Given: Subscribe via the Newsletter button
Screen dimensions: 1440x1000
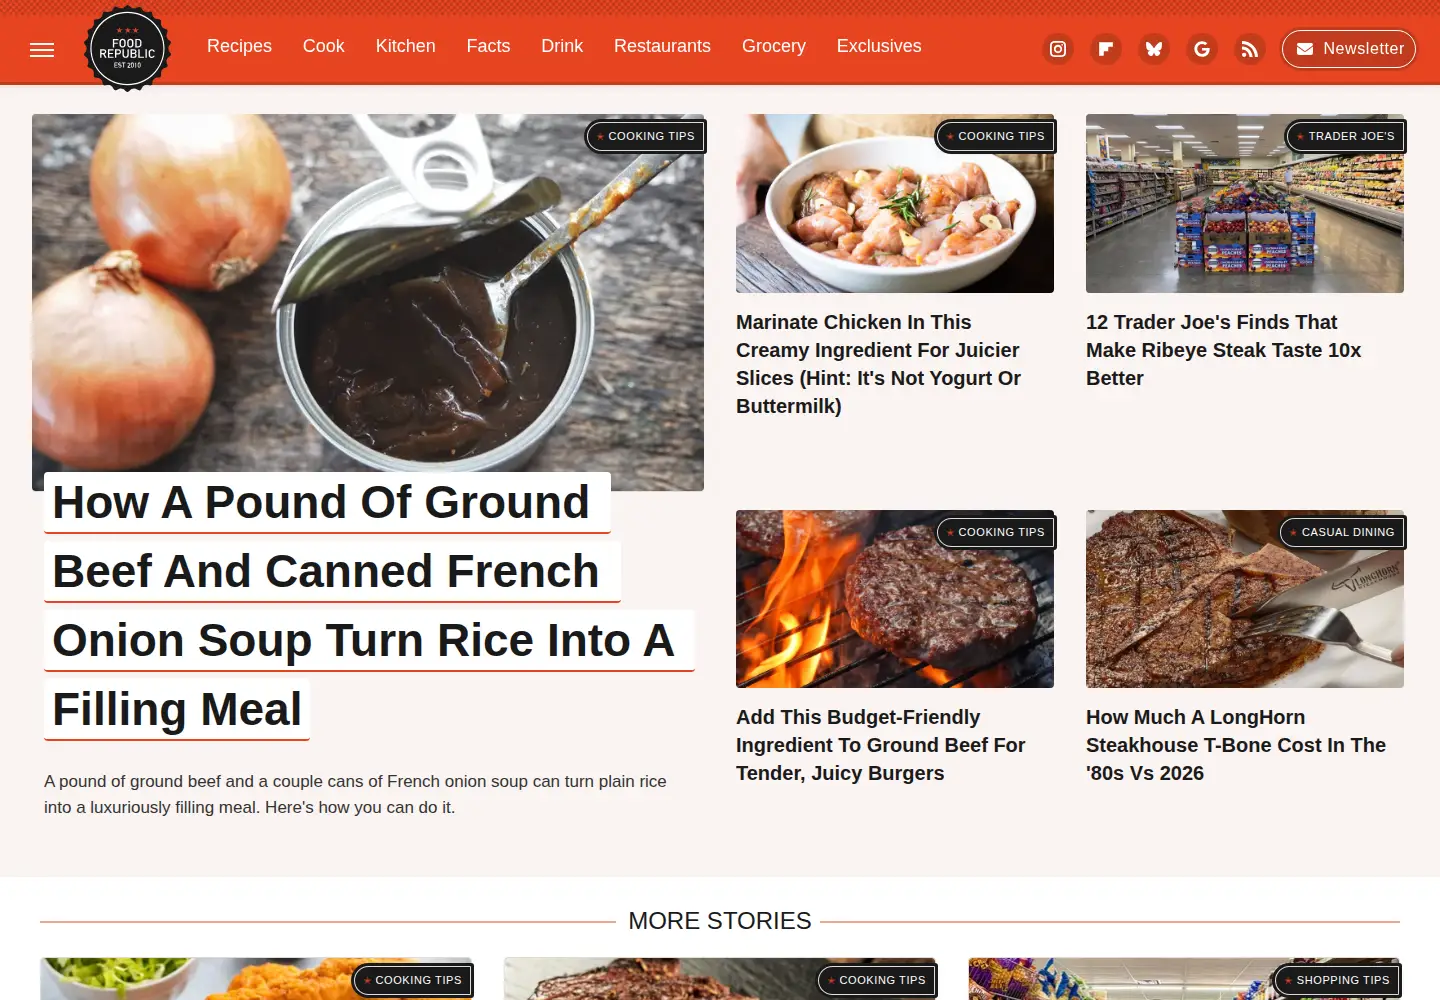Looking at the screenshot, I should (x=1349, y=49).
